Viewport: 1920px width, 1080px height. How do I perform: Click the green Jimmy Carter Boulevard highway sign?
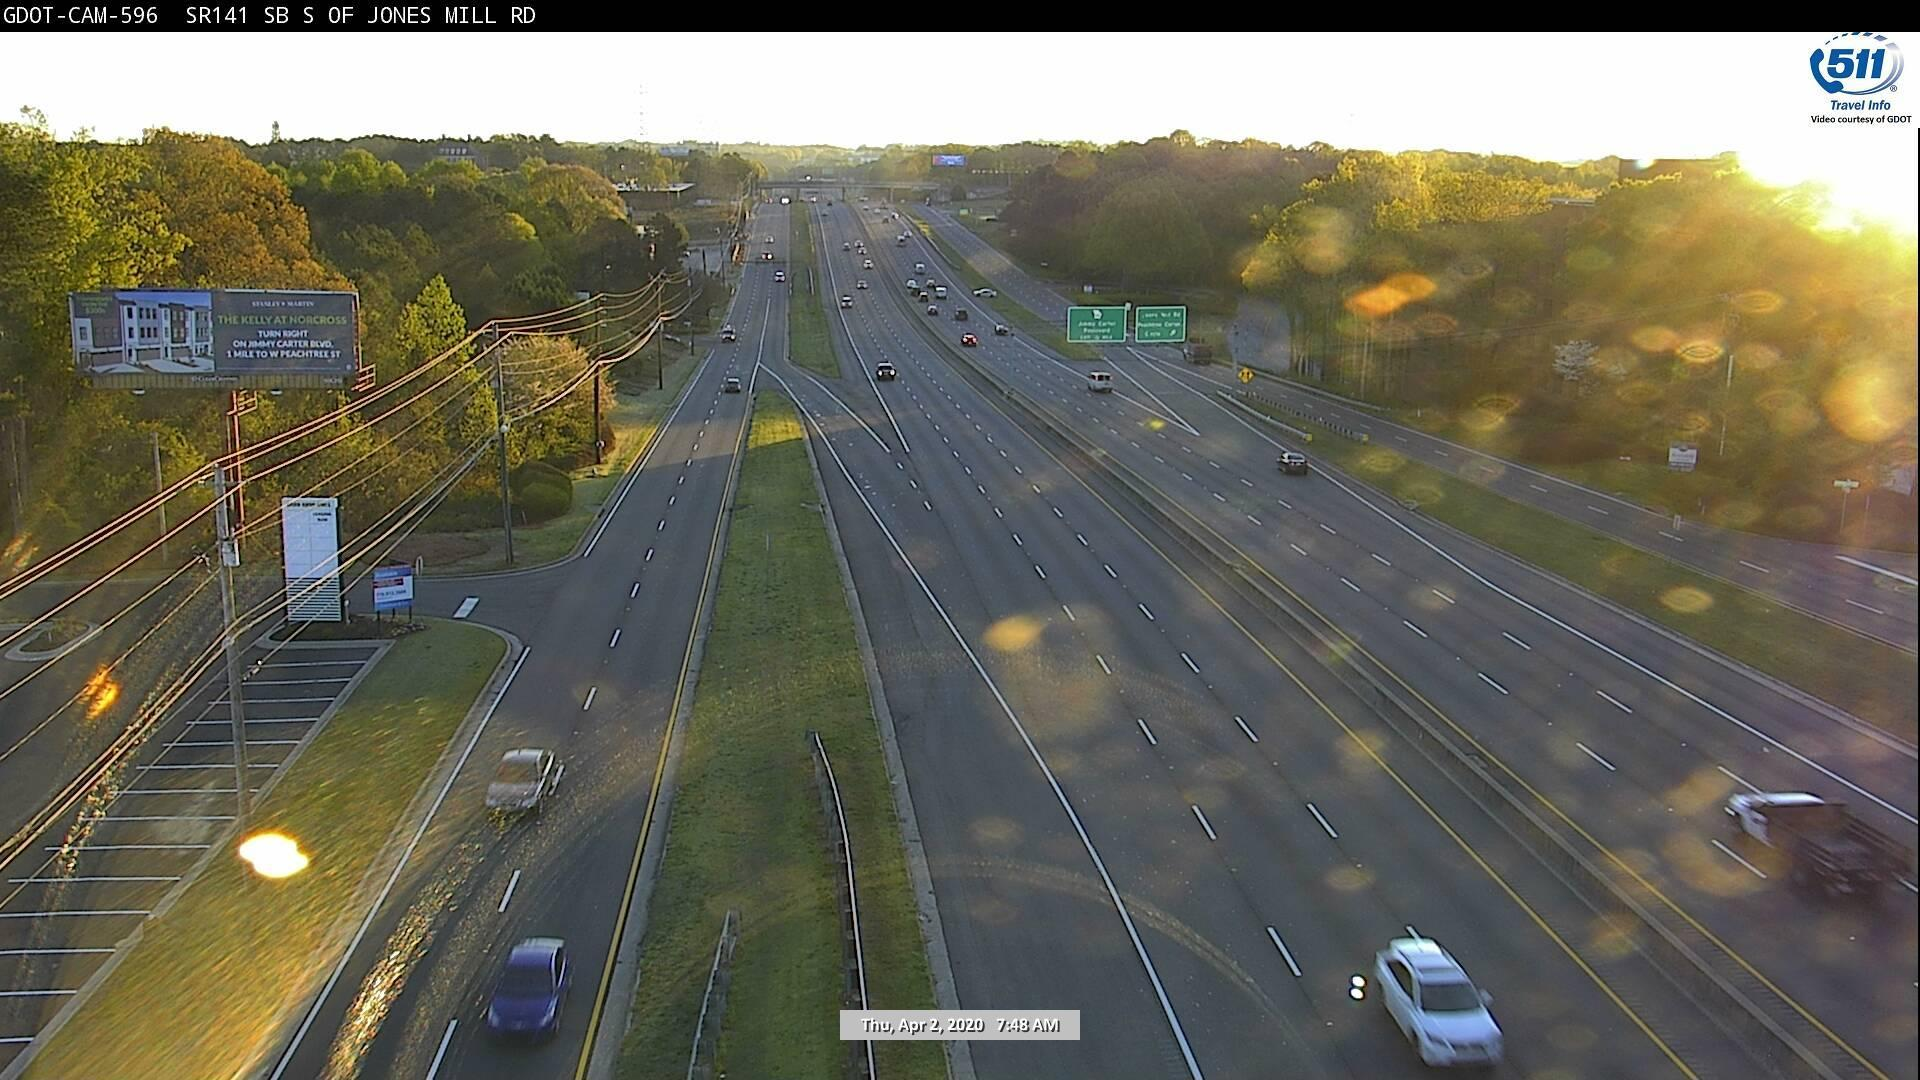(1097, 324)
